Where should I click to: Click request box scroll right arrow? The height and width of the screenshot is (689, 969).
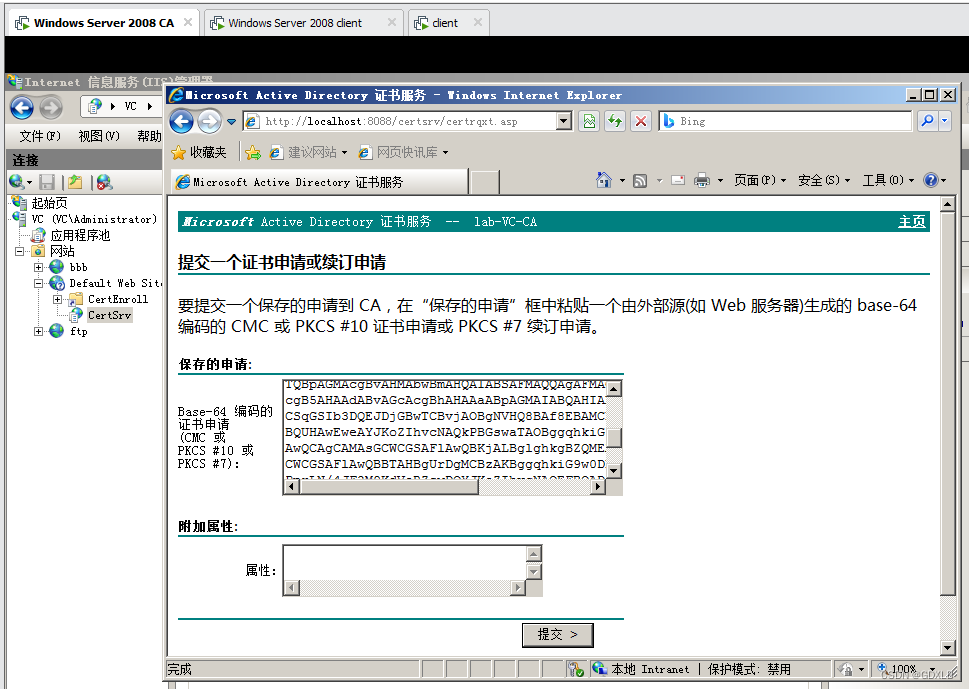coord(597,487)
